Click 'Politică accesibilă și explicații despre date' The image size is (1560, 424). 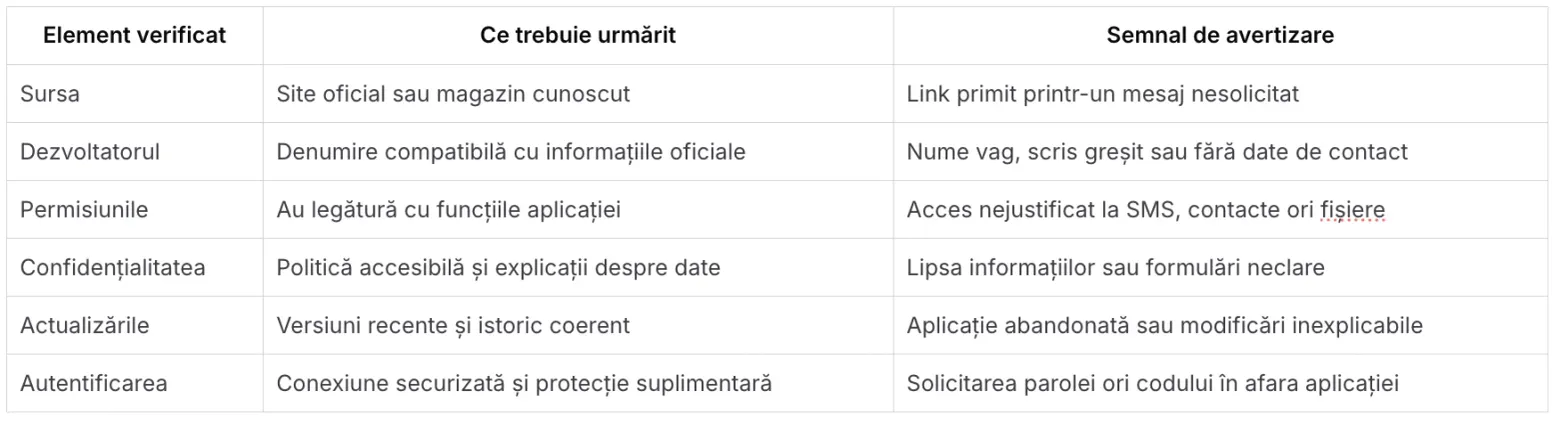[498, 268]
